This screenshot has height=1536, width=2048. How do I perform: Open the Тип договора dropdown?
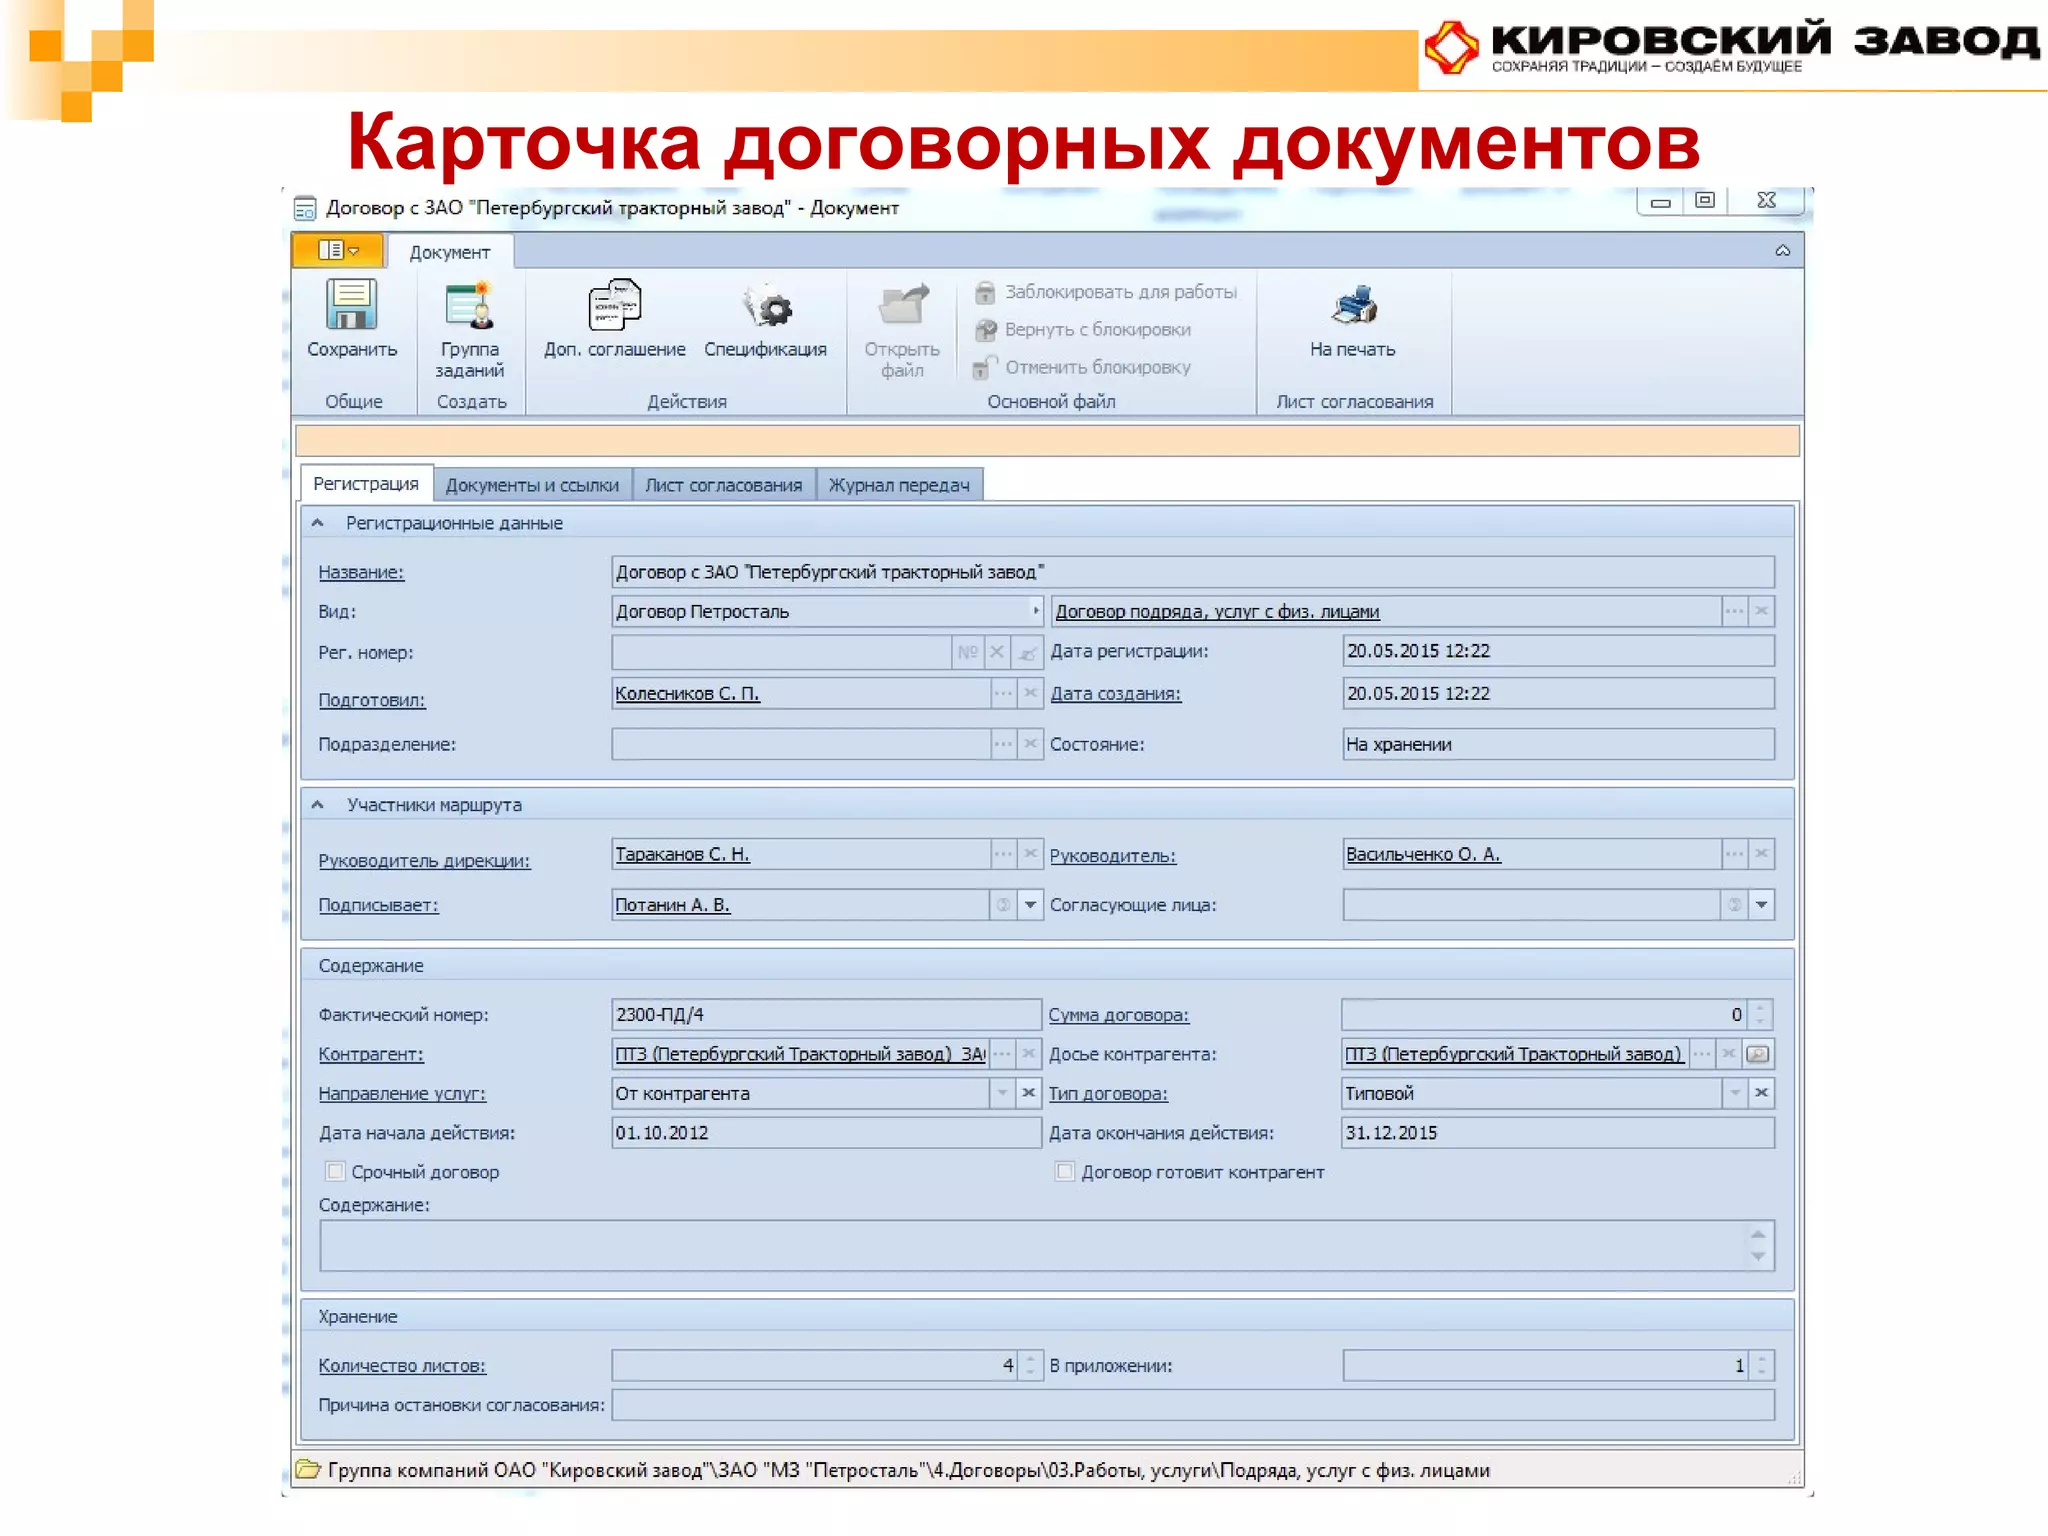click(1735, 1093)
